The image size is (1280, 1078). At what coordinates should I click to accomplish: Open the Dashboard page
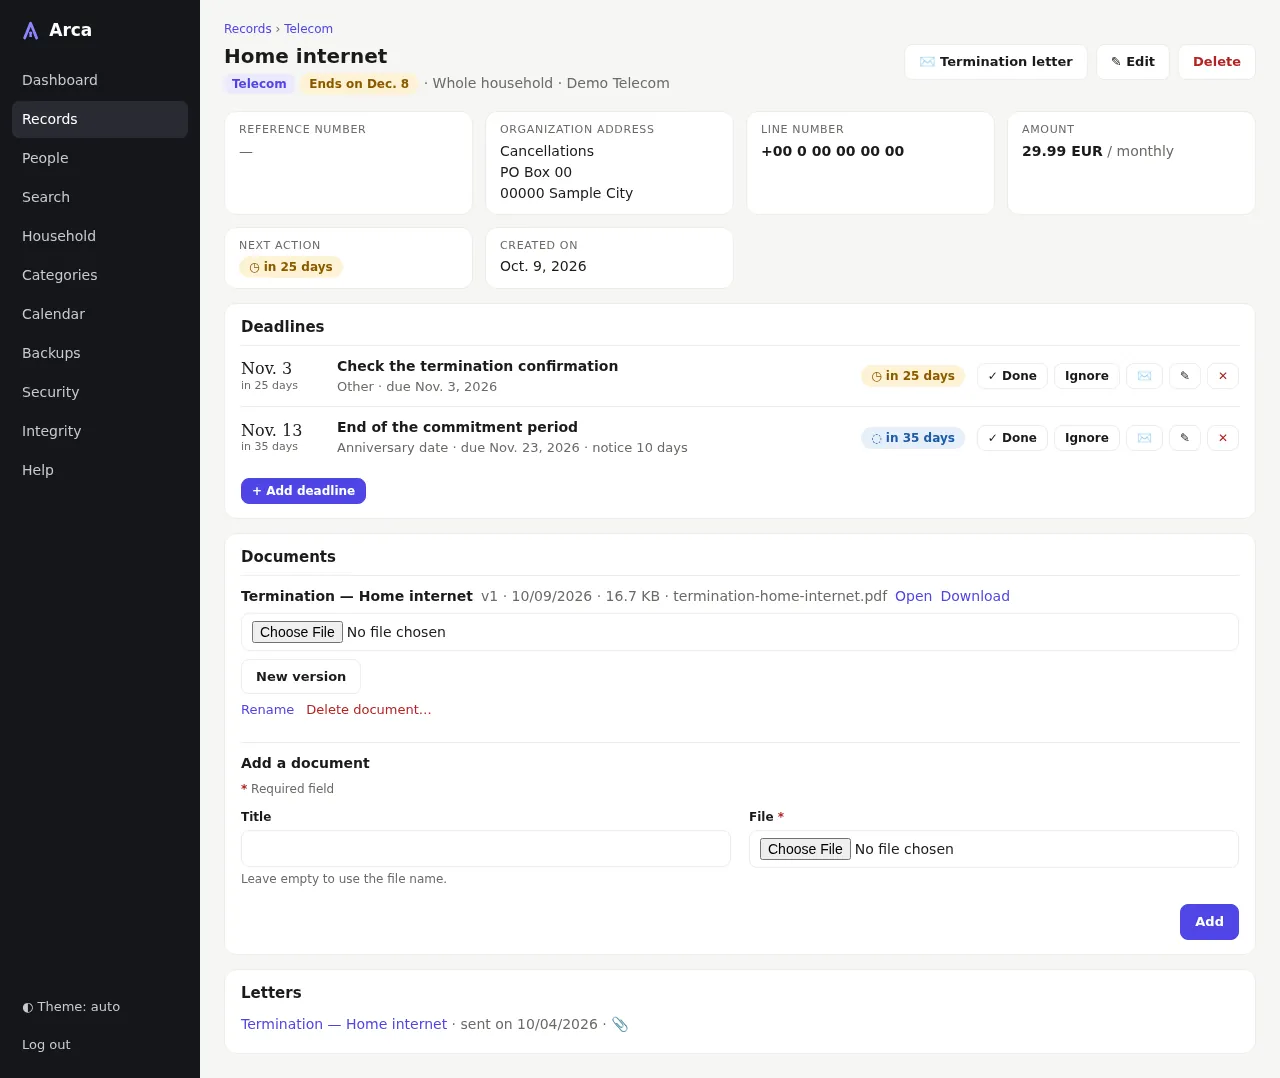click(100, 80)
